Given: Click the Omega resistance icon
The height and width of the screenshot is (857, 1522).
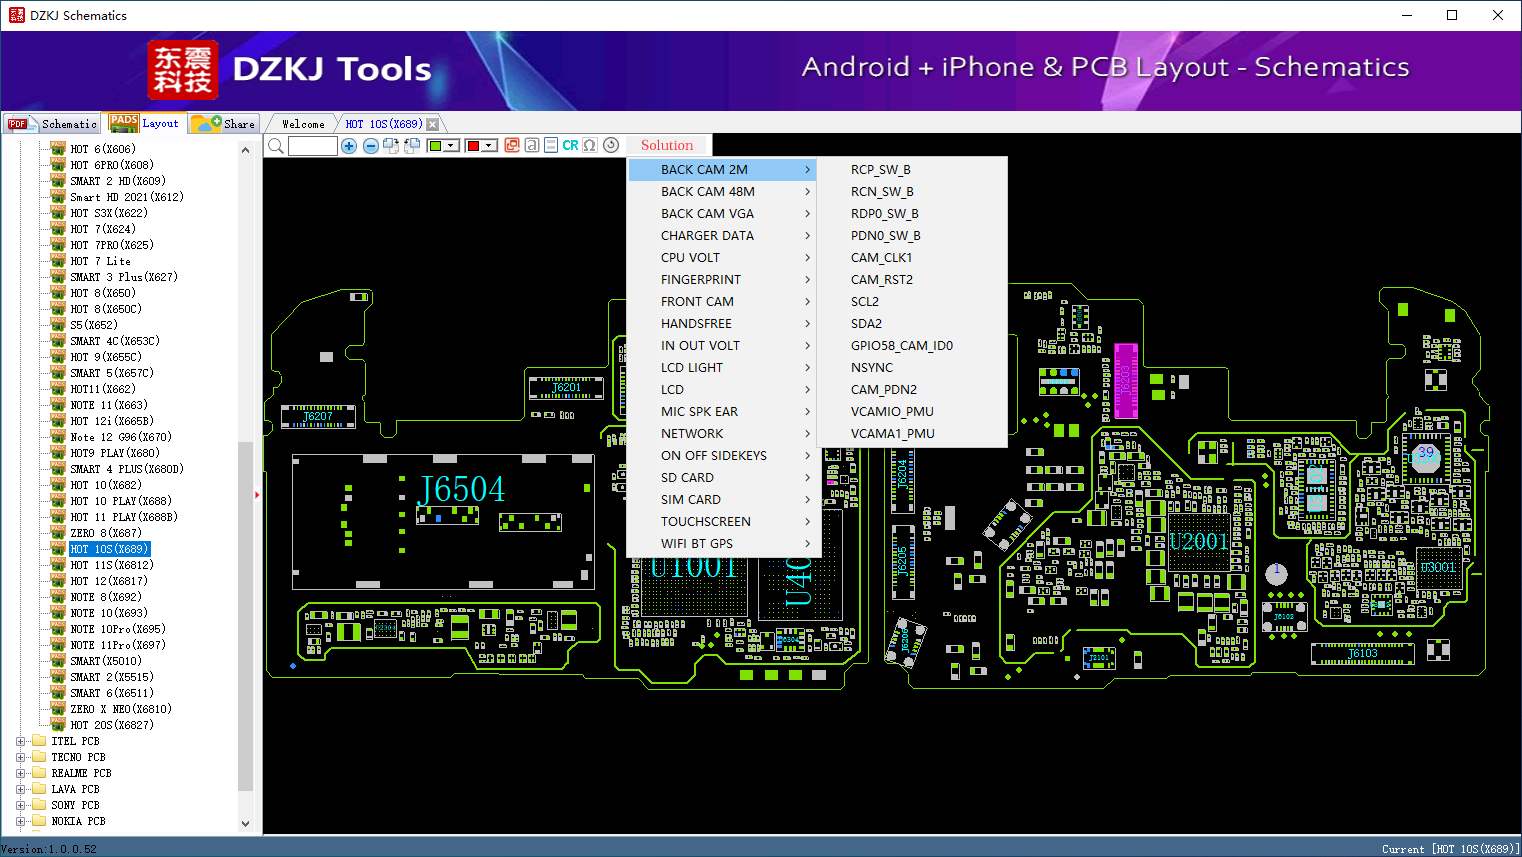Looking at the screenshot, I should pyautogui.click(x=590, y=145).
